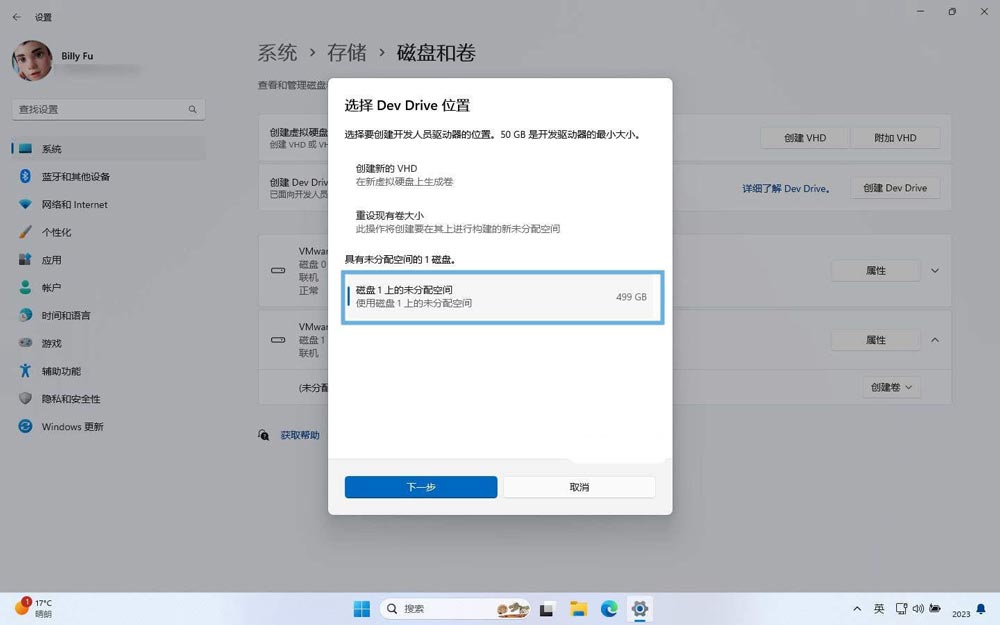Click the 查找设置 search field
1000x625 pixels.
click(x=108, y=109)
